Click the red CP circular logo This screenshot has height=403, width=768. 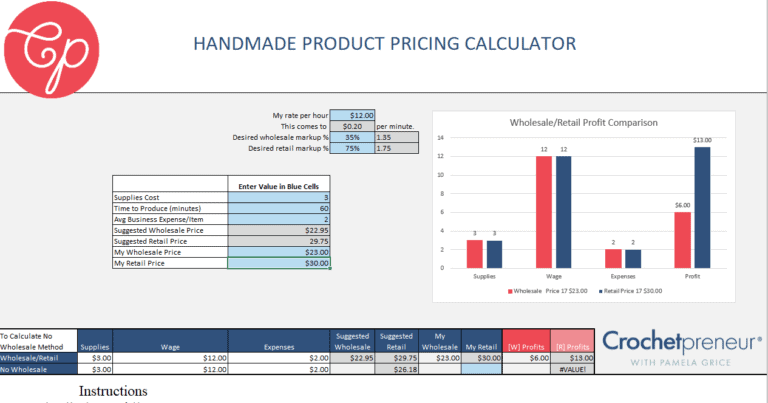click(x=51, y=49)
